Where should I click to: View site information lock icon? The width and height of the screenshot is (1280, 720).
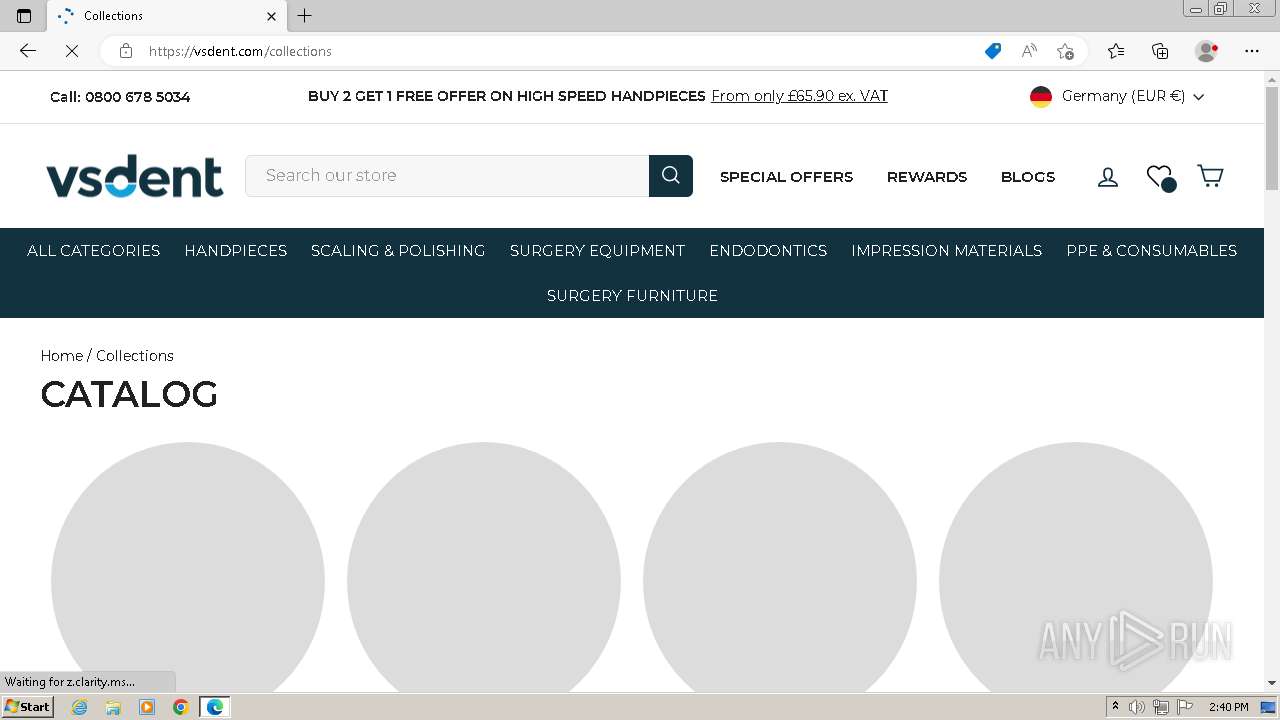(x=126, y=51)
